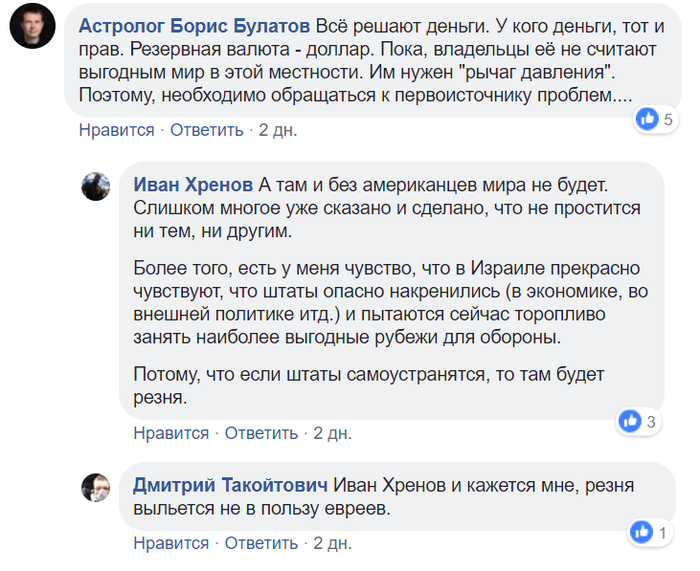Click Борис Булатов's profile avatar
Screen dimensions: 700x571
[x=32, y=31]
